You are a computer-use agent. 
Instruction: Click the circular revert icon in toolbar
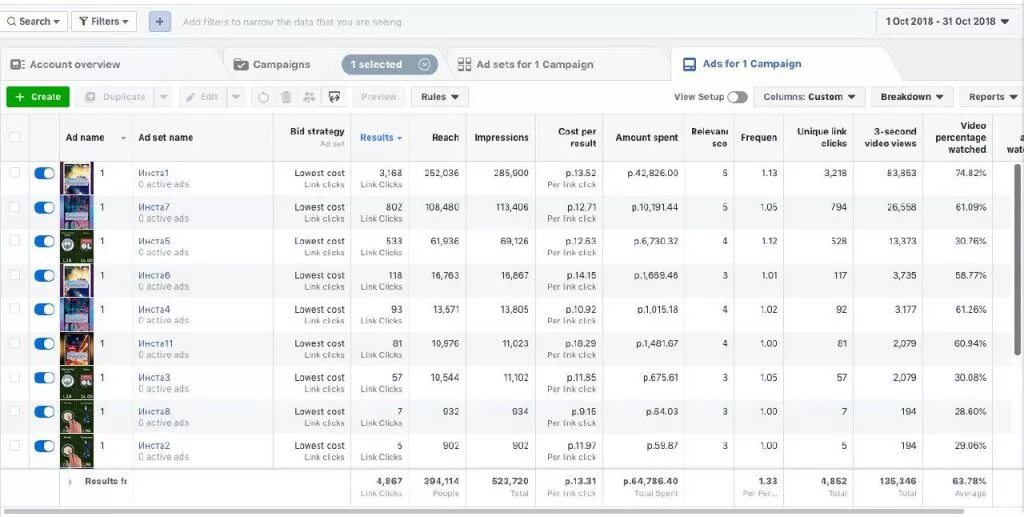point(264,97)
